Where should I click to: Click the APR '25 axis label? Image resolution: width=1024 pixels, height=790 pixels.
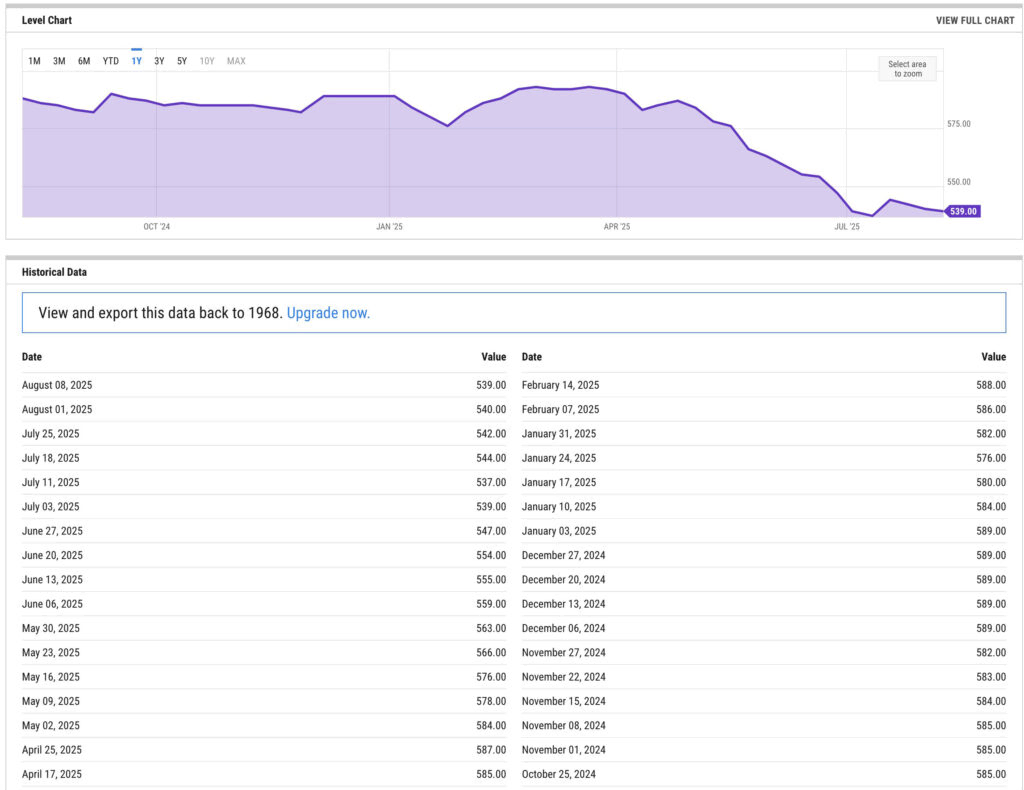(x=616, y=227)
